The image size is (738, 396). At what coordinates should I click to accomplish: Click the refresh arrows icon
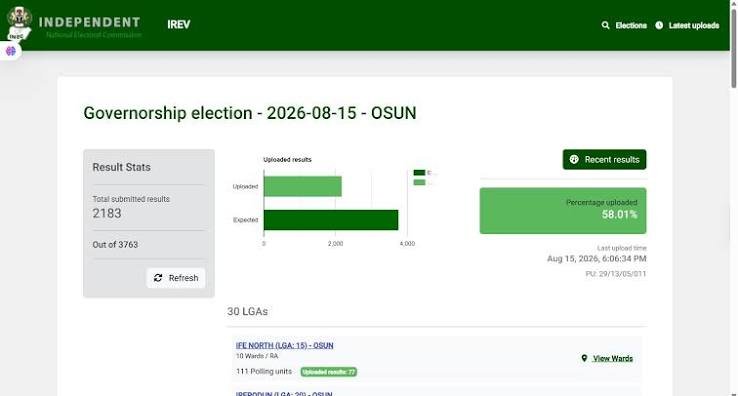click(x=158, y=278)
